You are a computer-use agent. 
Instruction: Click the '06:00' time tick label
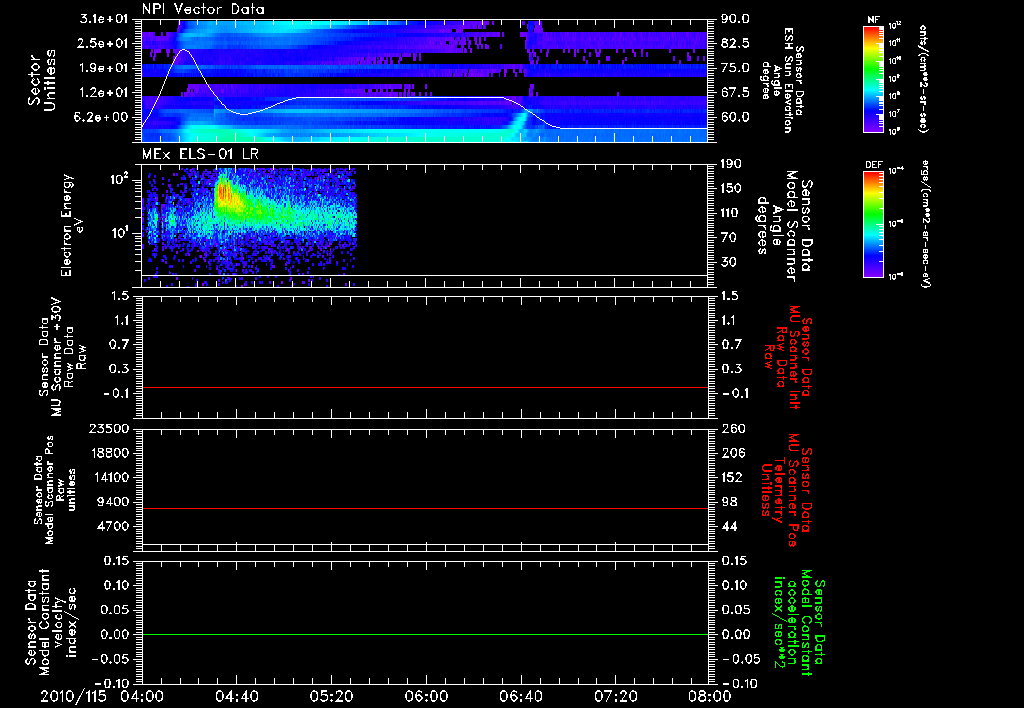(x=426, y=696)
